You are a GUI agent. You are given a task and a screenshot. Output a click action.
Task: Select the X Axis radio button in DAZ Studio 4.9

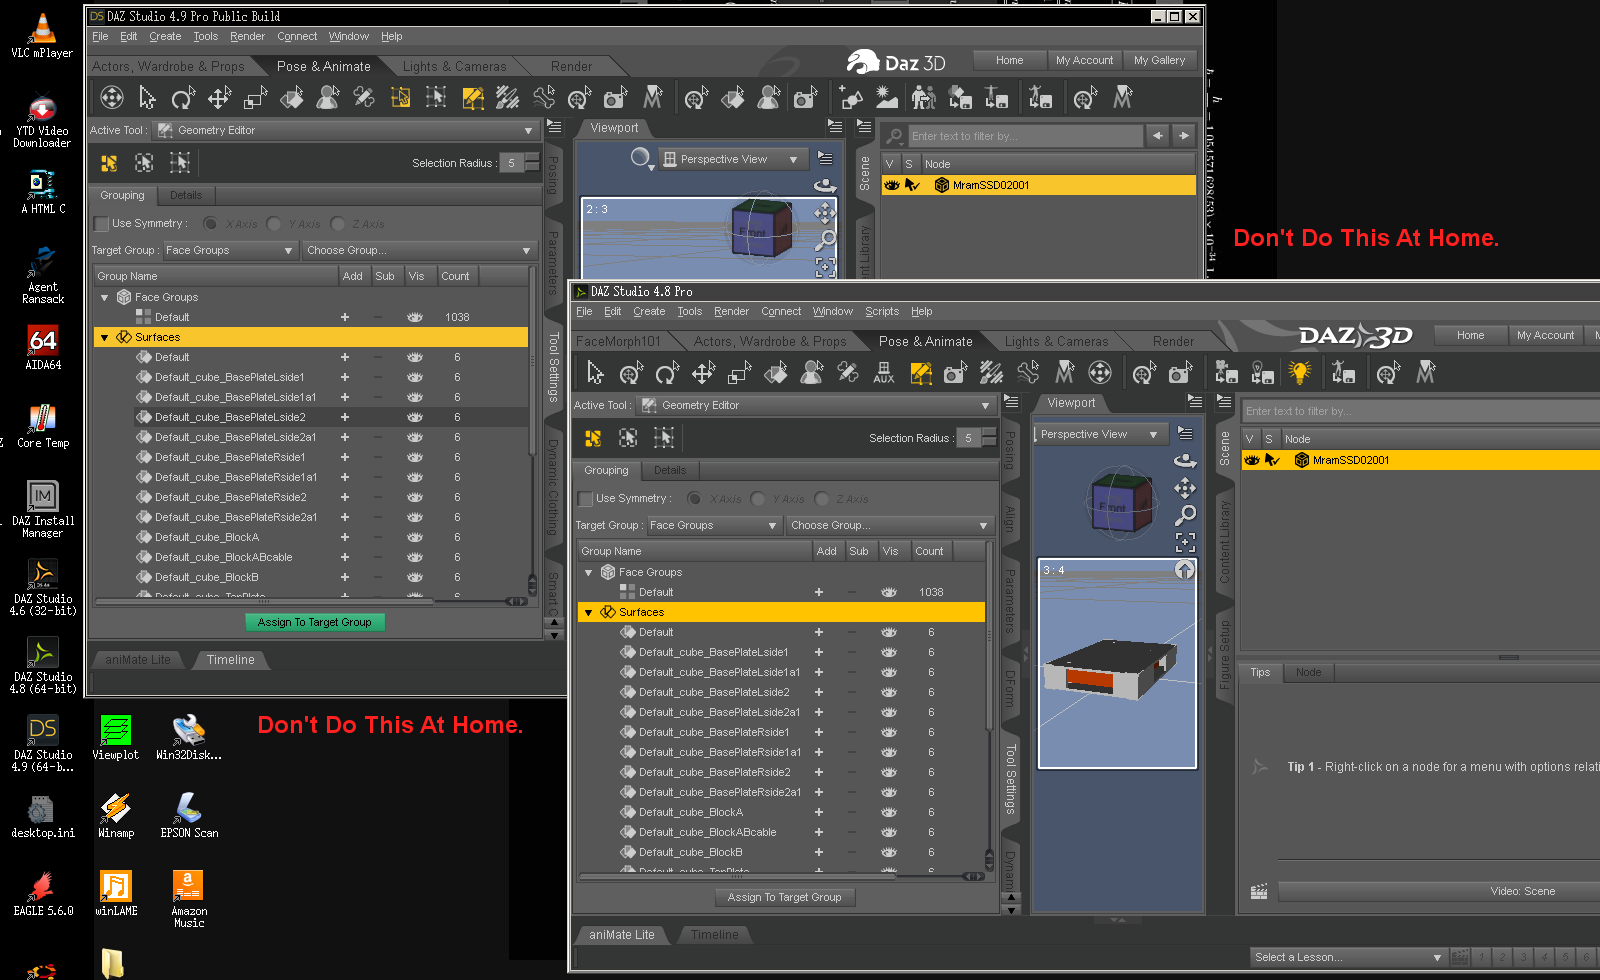(210, 224)
